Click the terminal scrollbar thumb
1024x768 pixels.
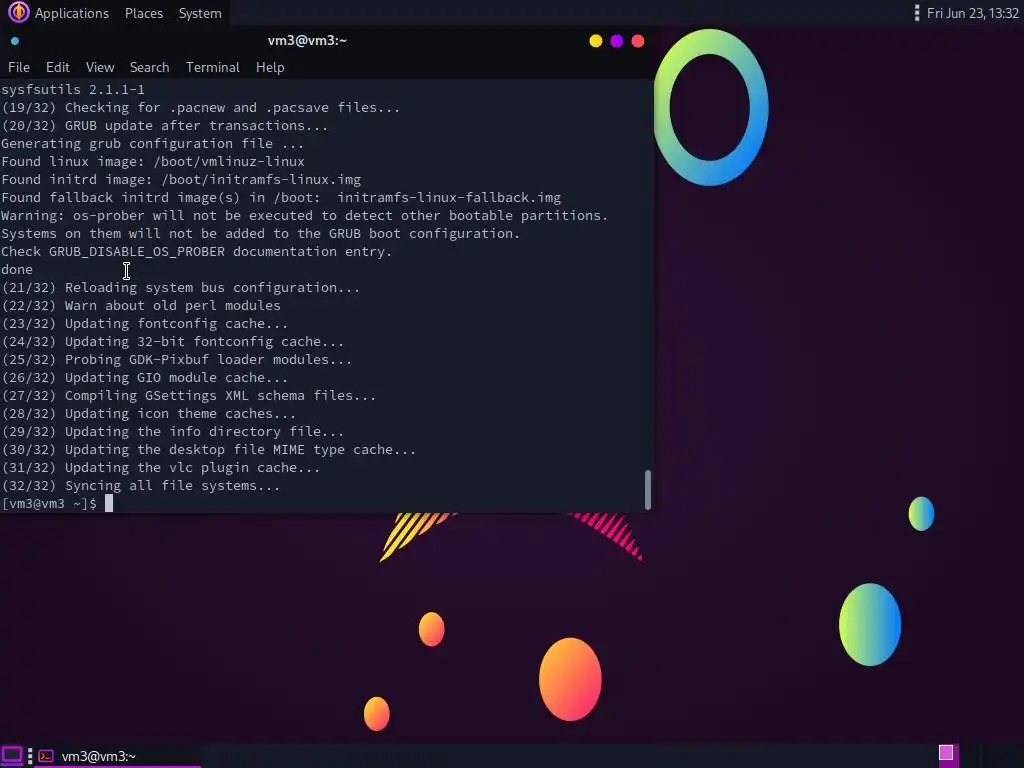point(648,490)
